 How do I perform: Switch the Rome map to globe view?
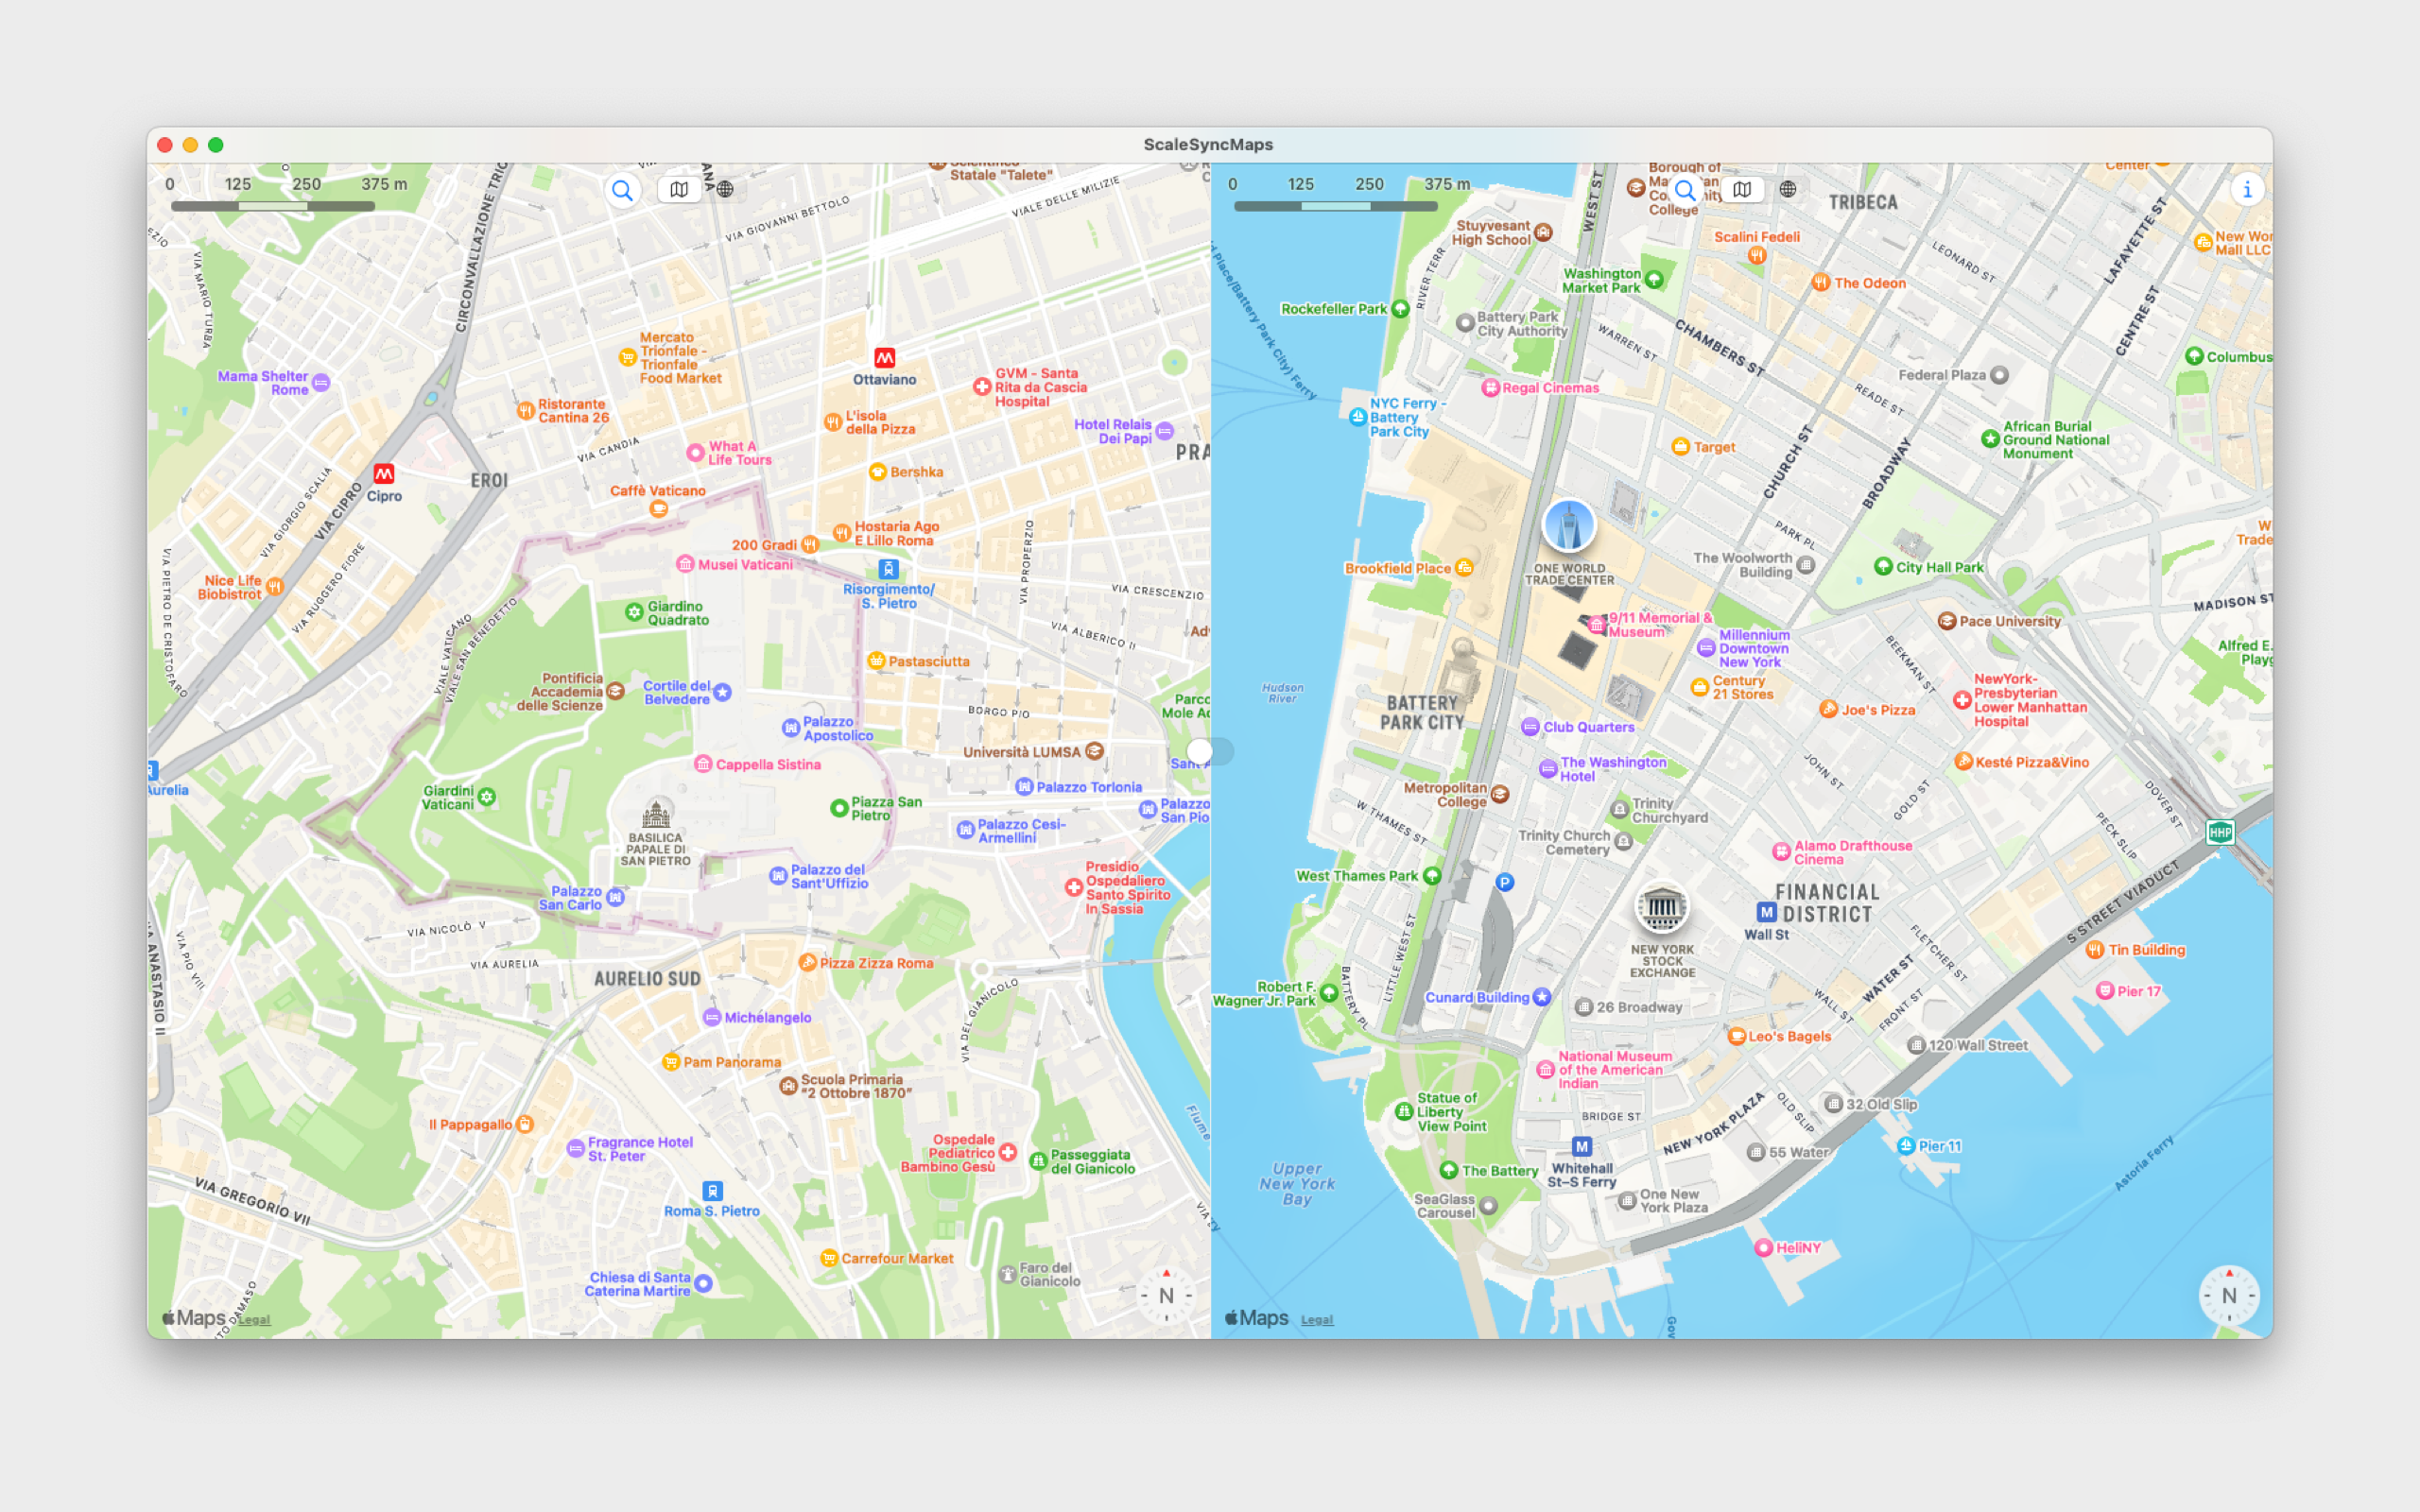coord(725,190)
